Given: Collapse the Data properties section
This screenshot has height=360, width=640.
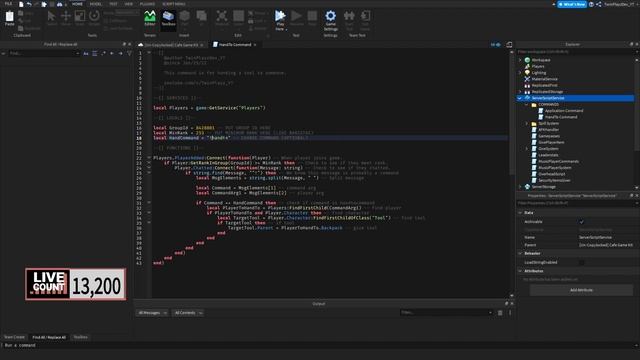Looking at the screenshot, I should (520, 213).
